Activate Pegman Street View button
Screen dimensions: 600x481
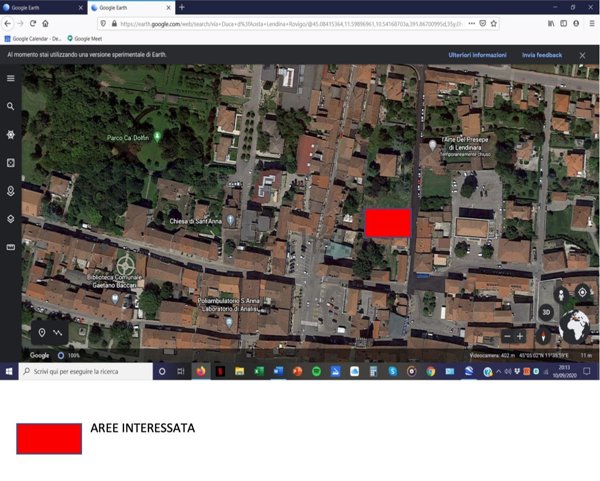click(x=561, y=295)
